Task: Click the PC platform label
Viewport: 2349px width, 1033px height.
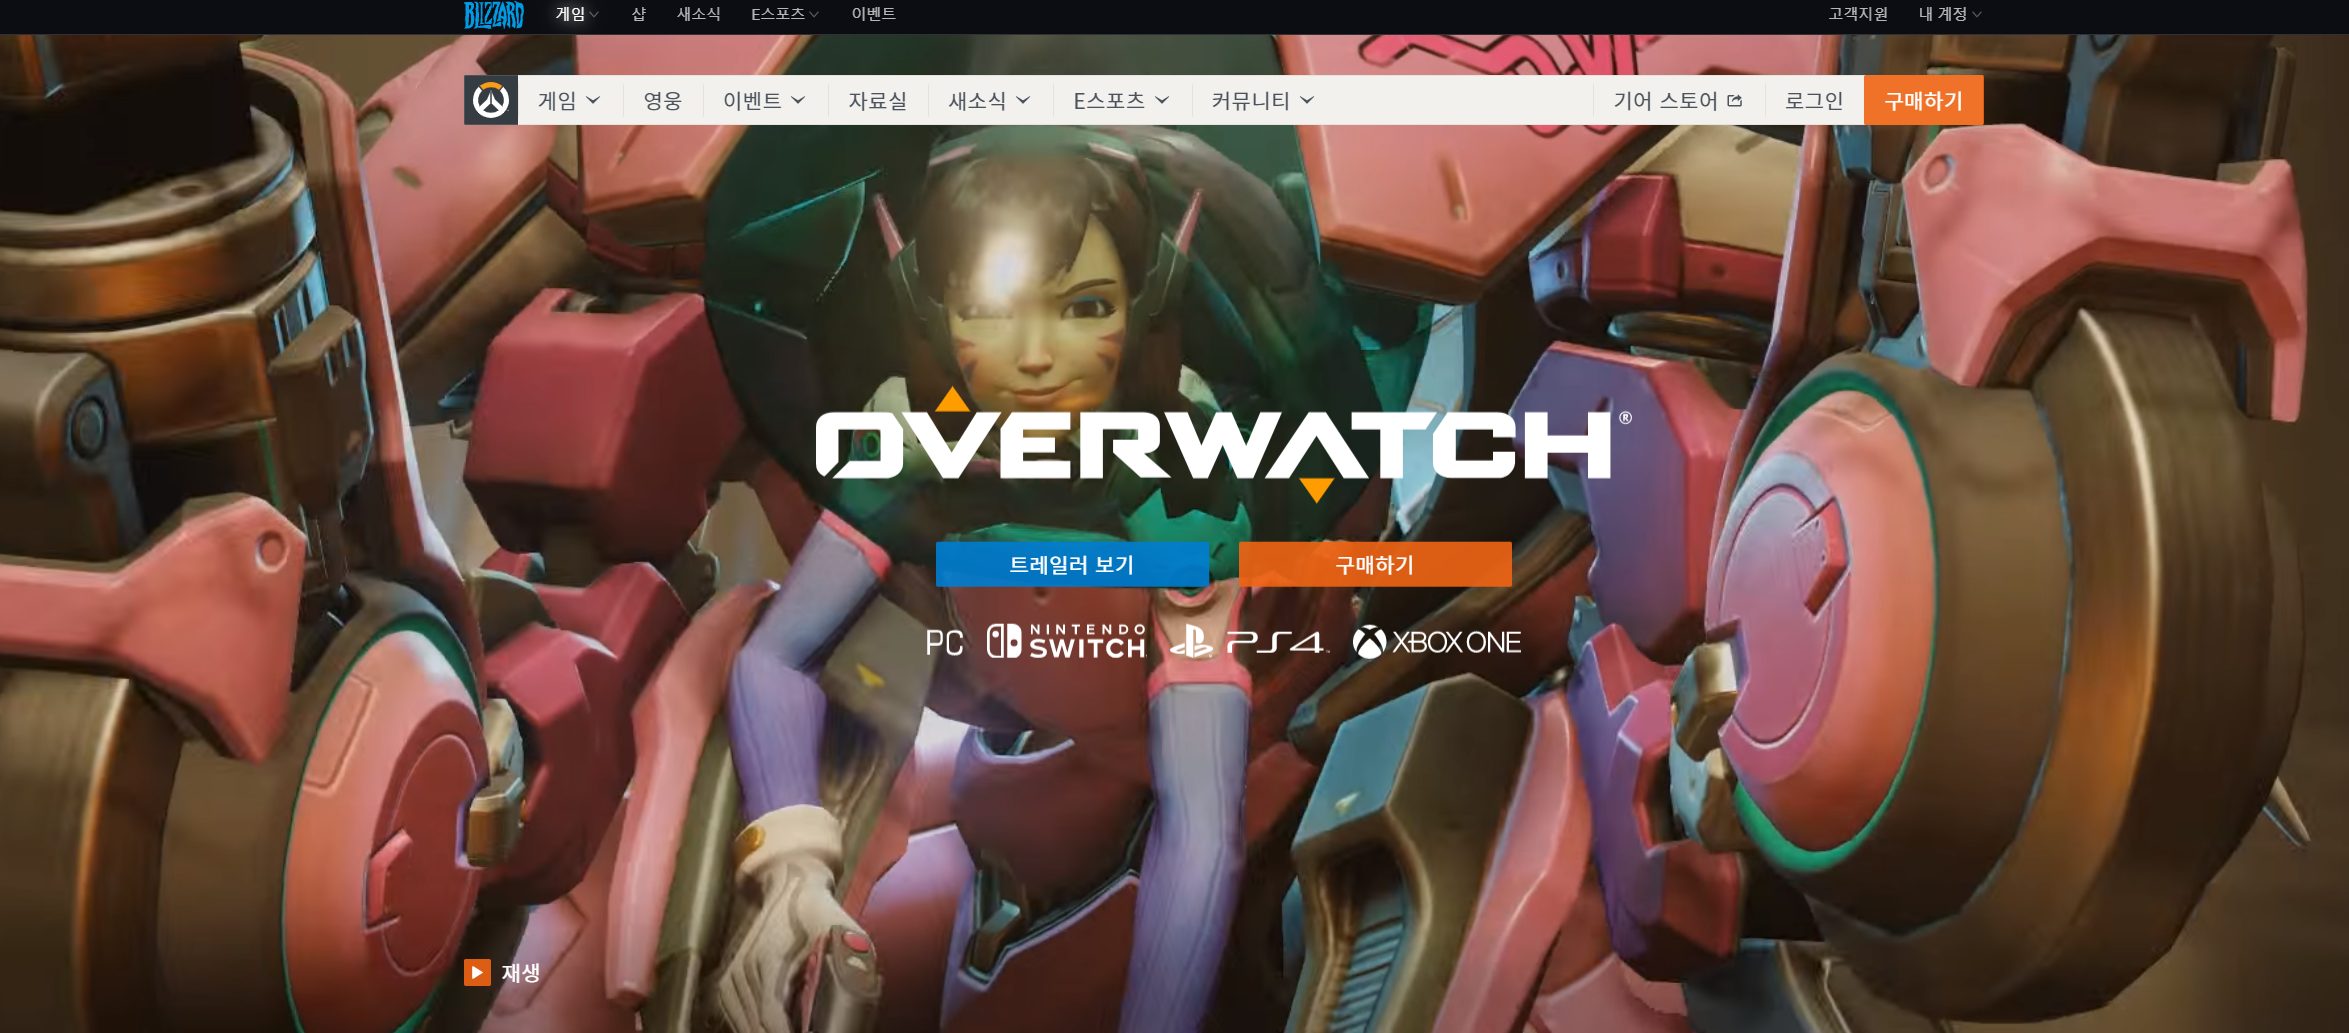Action: [944, 643]
